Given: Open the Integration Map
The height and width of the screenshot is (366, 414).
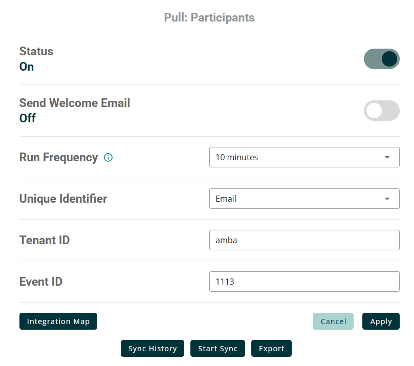Looking at the screenshot, I should tap(58, 321).
